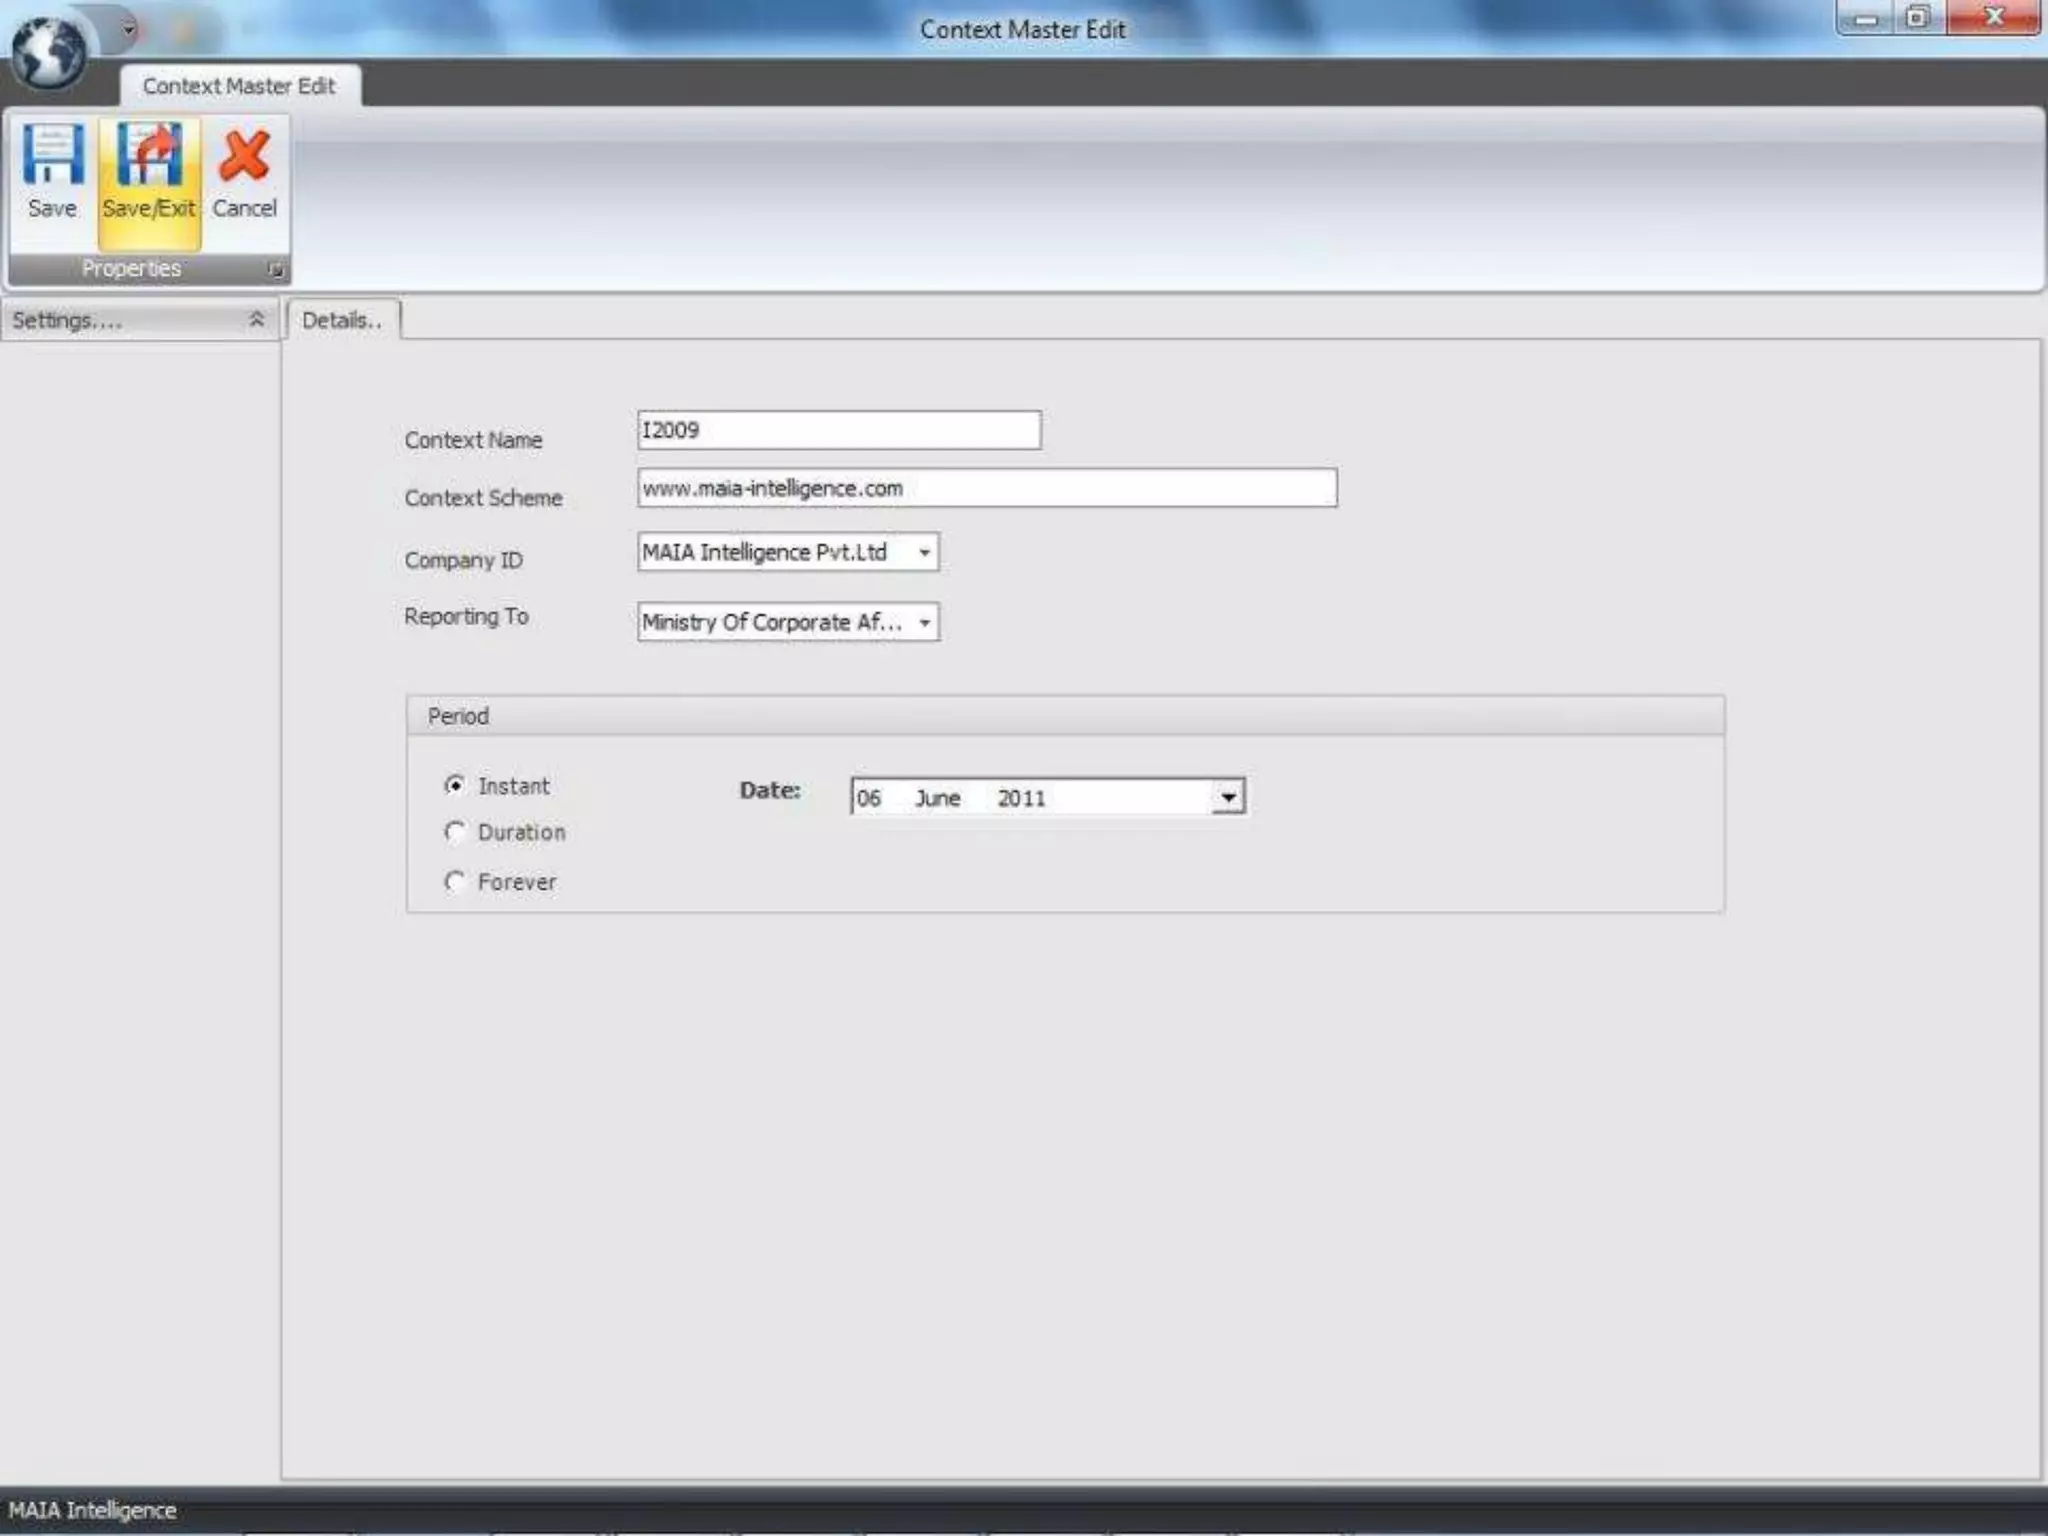Screen dimensions: 2048x1536
Task: Click the month June in date field
Action: click(937, 798)
